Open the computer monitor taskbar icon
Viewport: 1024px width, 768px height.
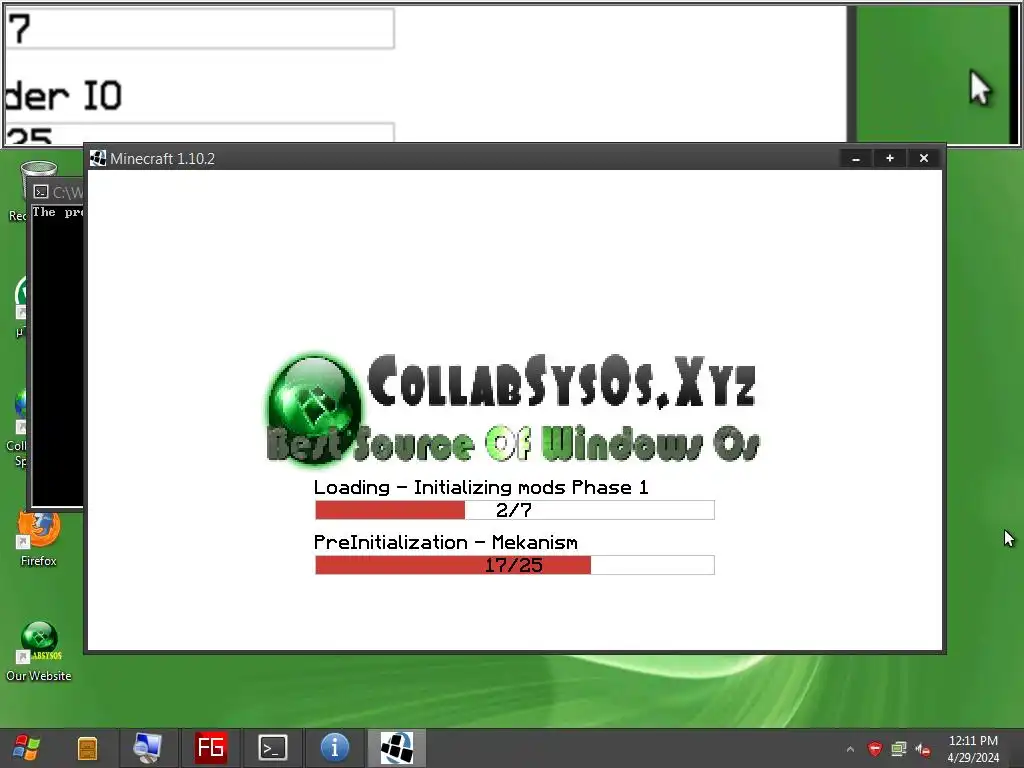[x=148, y=748]
